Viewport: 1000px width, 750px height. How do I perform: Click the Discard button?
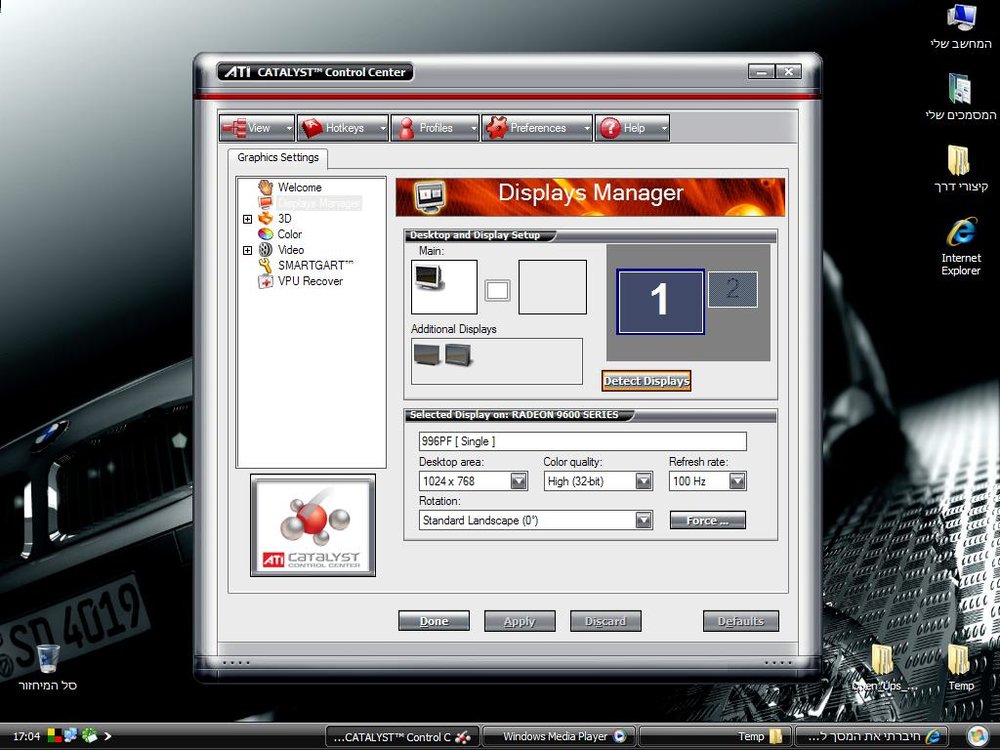tap(605, 621)
